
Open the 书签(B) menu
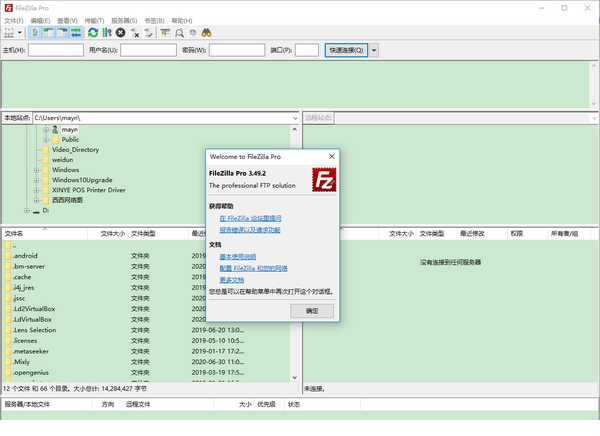click(x=154, y=21)
